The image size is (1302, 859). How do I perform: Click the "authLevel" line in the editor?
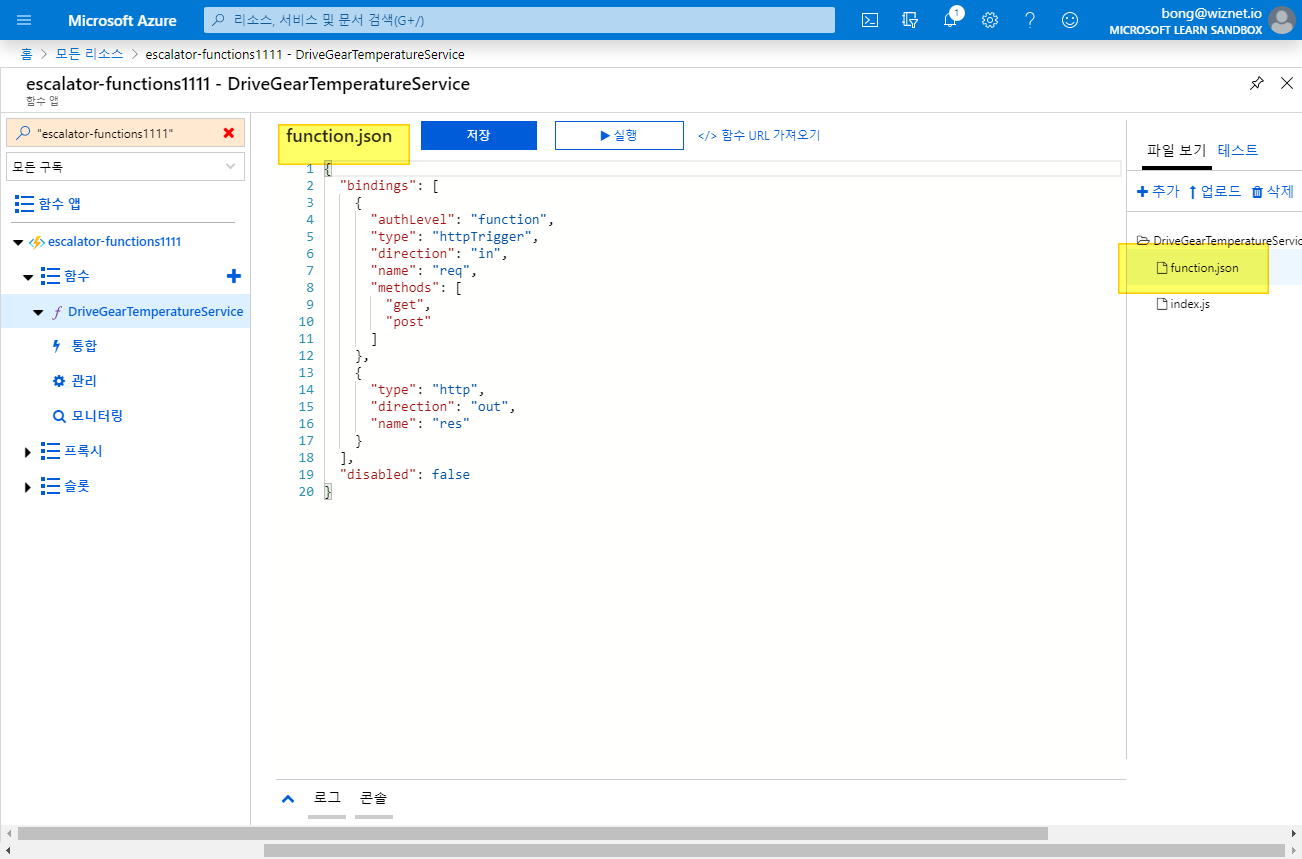click(x=461, y=219)
